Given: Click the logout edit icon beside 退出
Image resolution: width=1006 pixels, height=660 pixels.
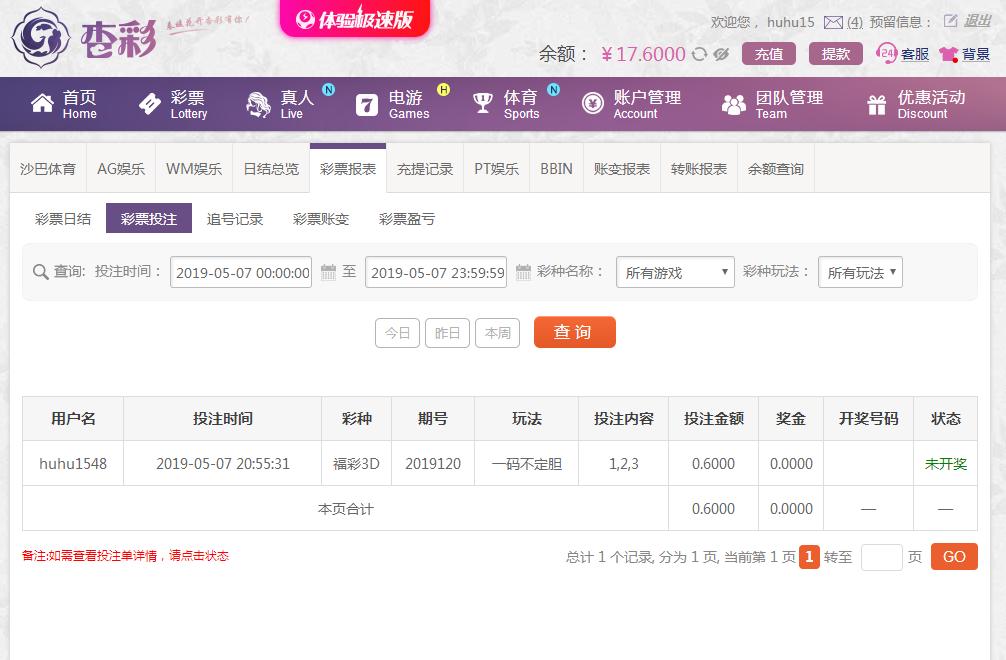Looking at the screenshot, I should click(950, 21).
